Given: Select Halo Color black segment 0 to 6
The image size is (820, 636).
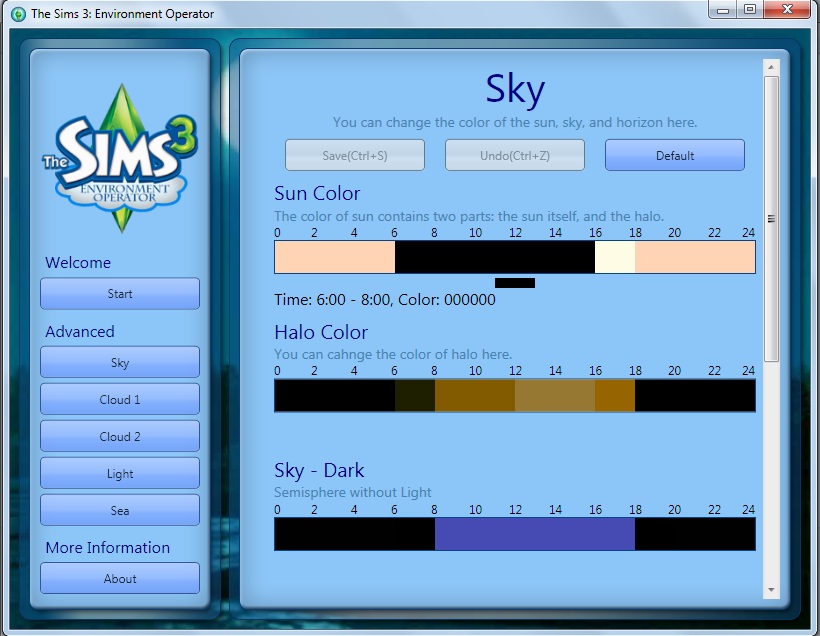Looking at the screenshot, I should pos(335,395).
